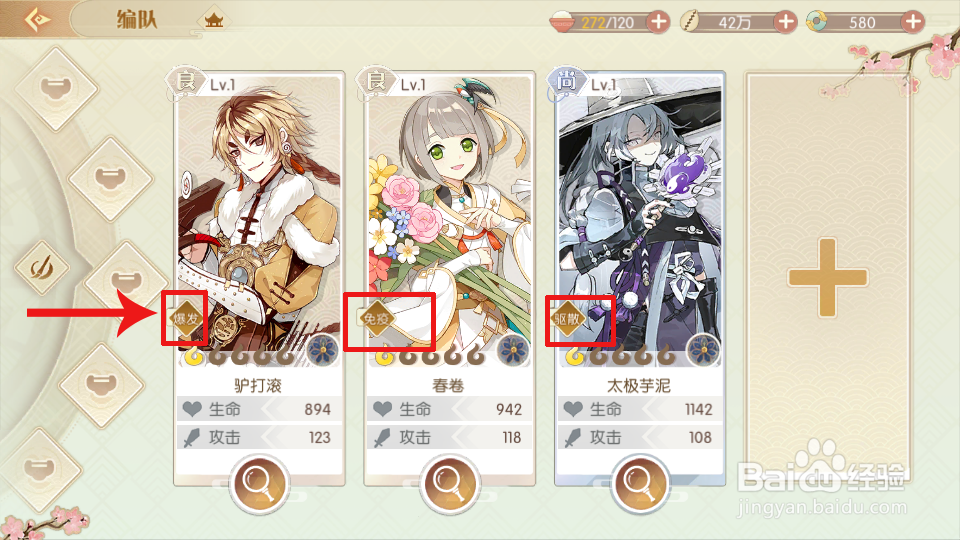
Task: Add a character to the empty slot
Action: point(827,277)
